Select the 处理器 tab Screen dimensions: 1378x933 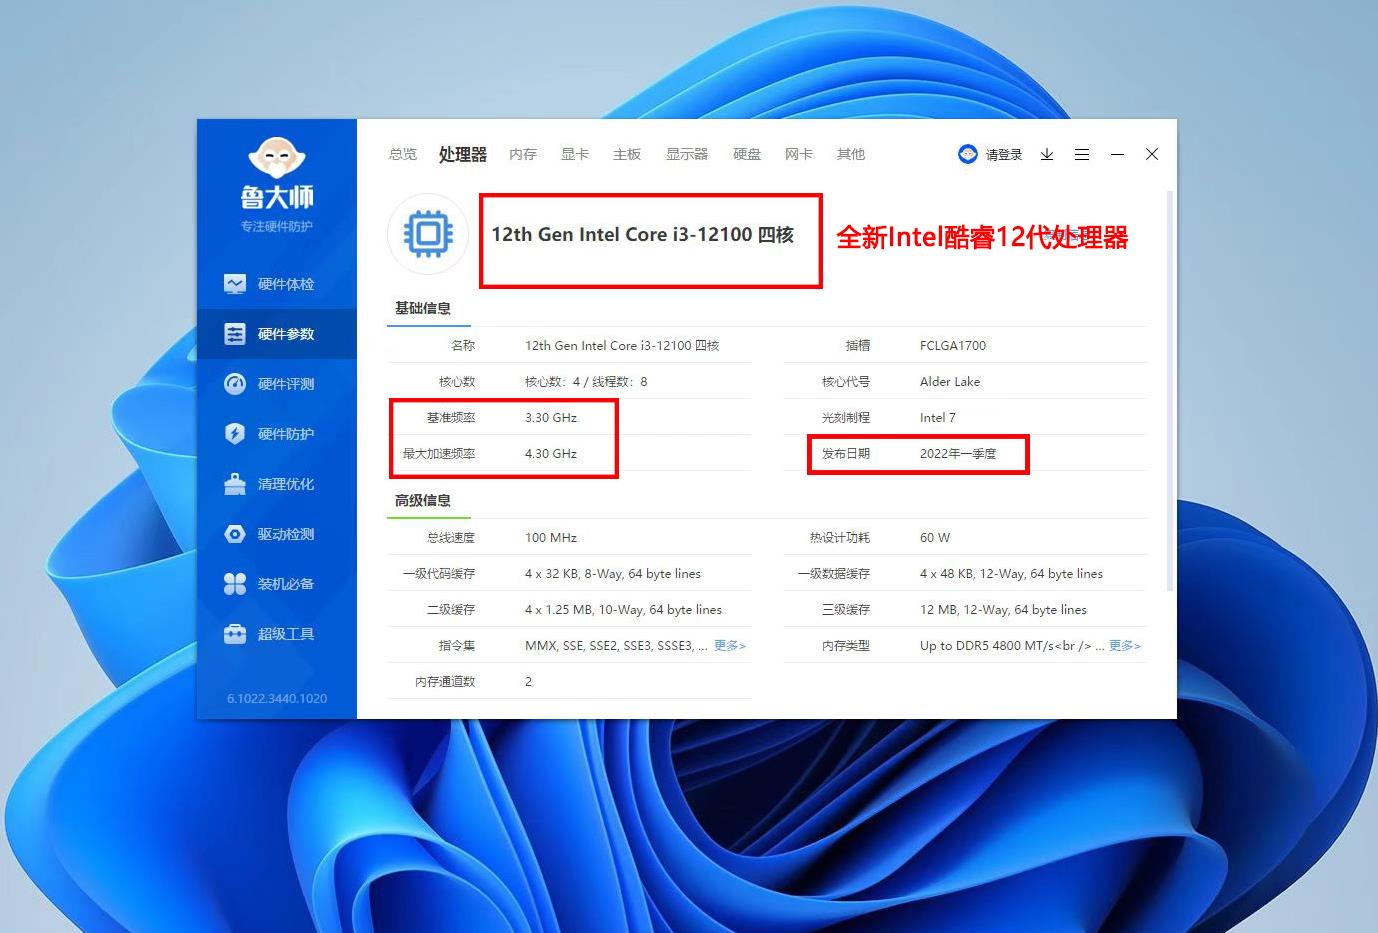pyautogui.click(x=463, y=154)
